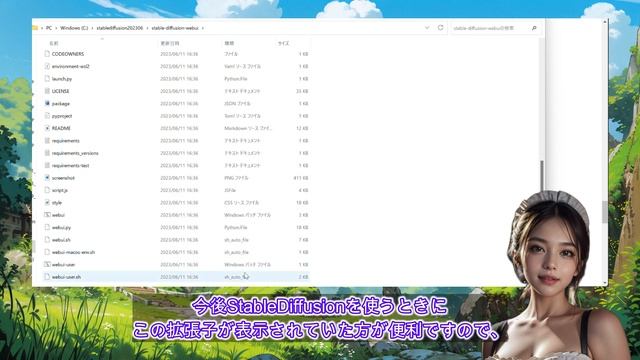This screenshot has width=640, height=360.
Task: Click the webui.sh file icon
Action: coord(47,240)
